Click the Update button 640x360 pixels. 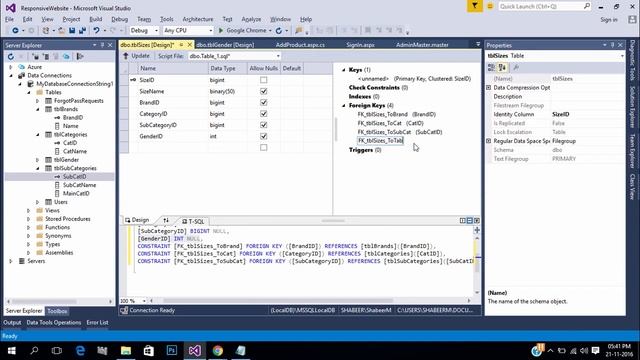point(137,56)
